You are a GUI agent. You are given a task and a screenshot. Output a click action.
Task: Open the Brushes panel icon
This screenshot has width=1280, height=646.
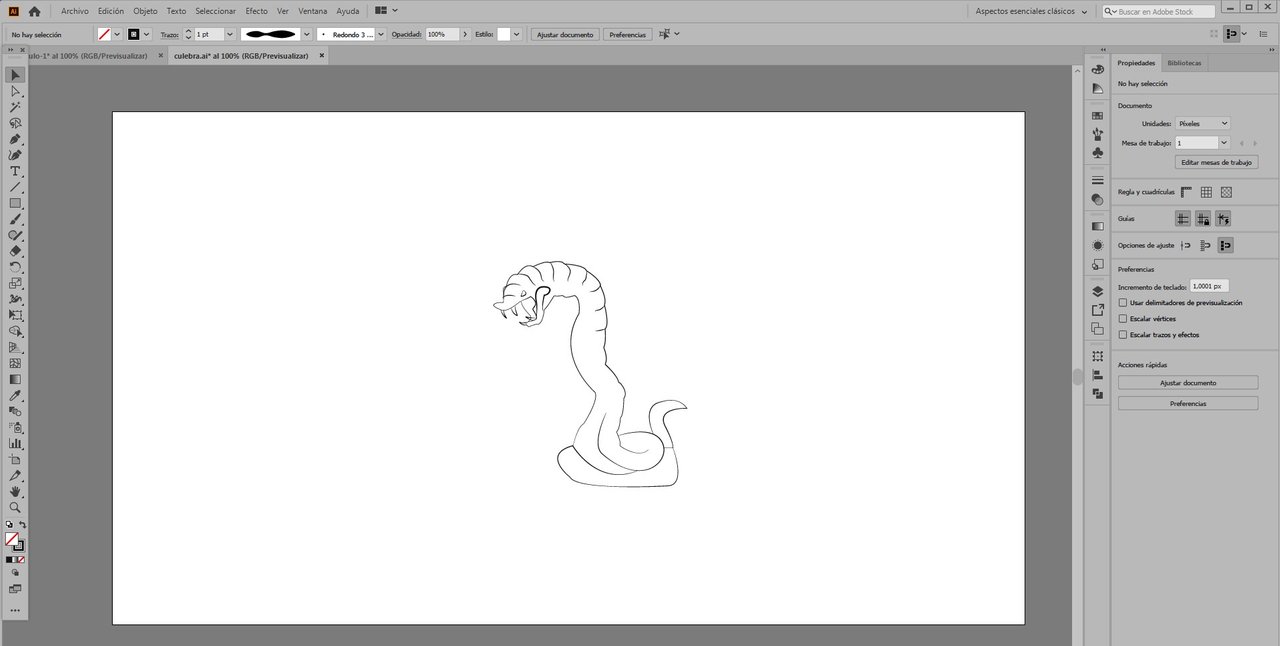point(1097,134)
